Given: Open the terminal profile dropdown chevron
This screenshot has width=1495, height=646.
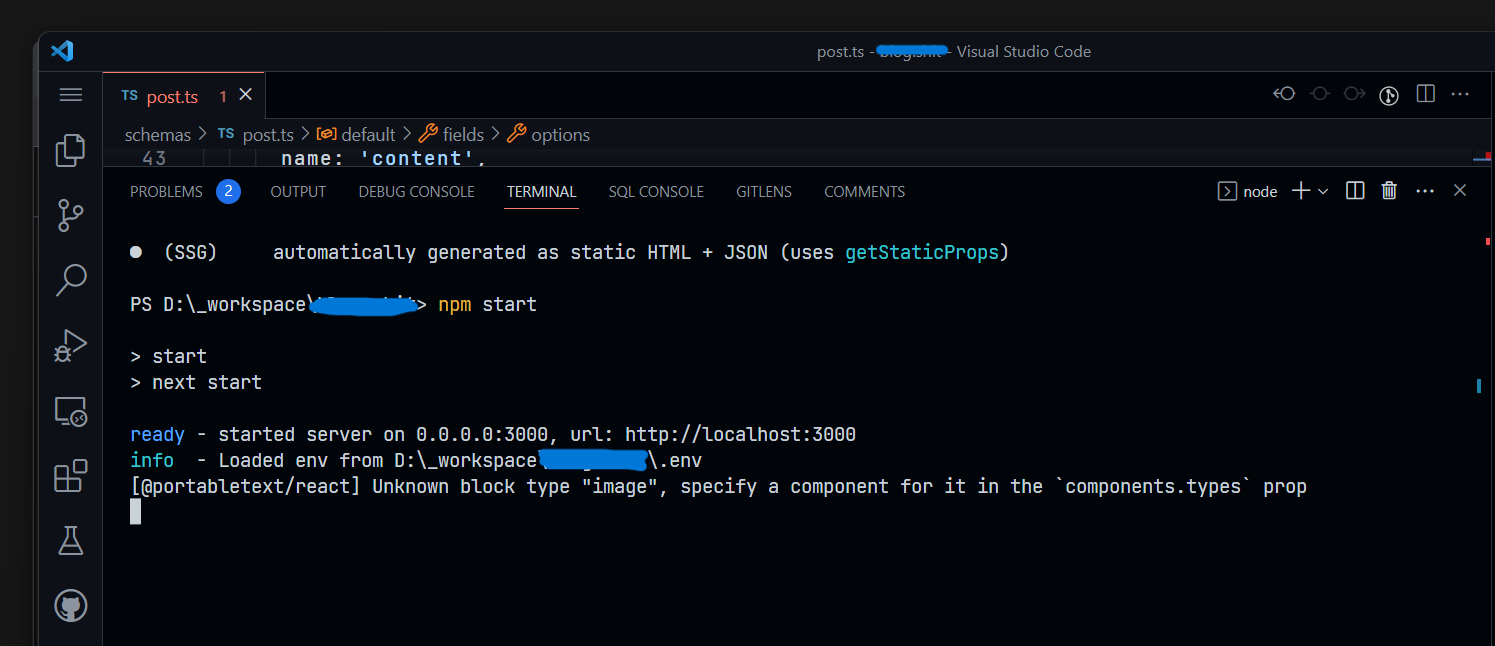Looking at the screenshot, I should click(x=1320, y=190).
